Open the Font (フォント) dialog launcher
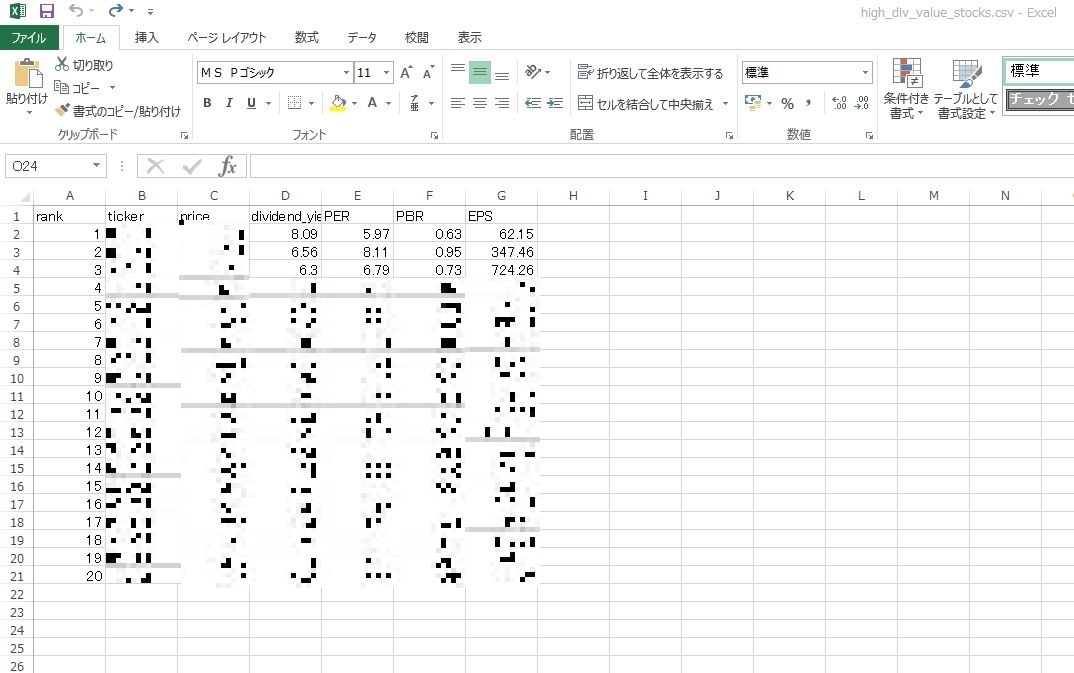 pos(434,136)
